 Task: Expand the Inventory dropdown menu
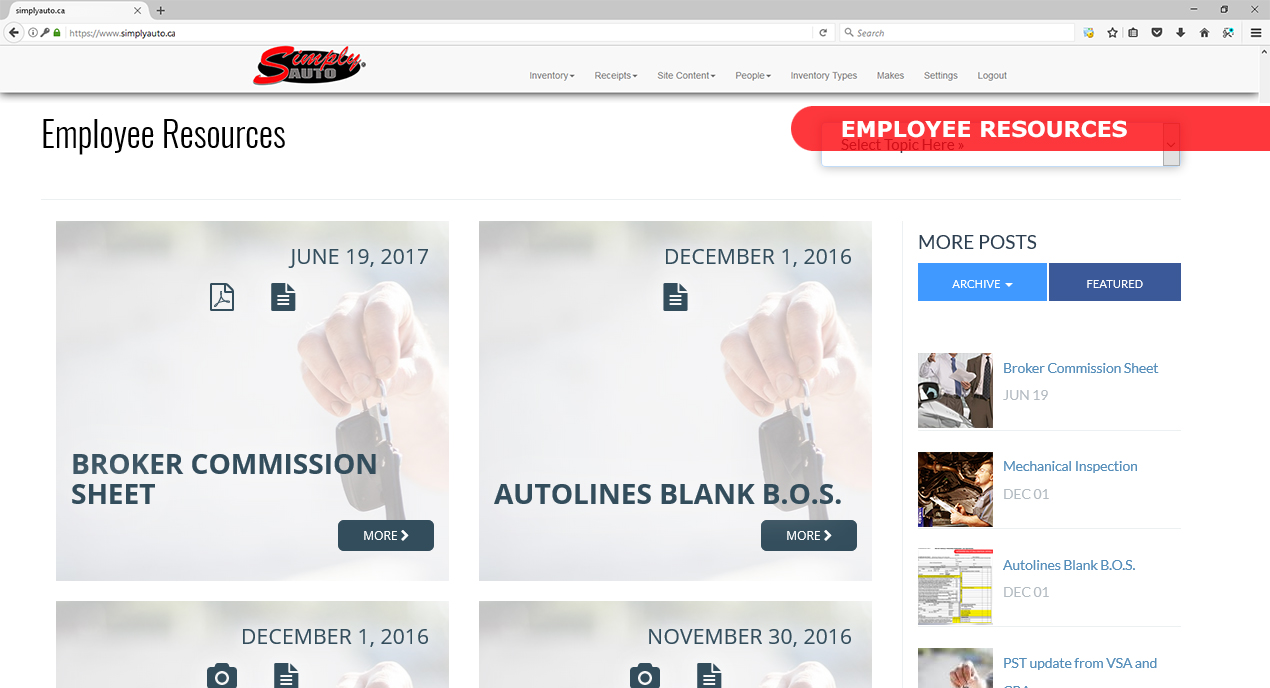pyautogui.click(x=552, y=76)
